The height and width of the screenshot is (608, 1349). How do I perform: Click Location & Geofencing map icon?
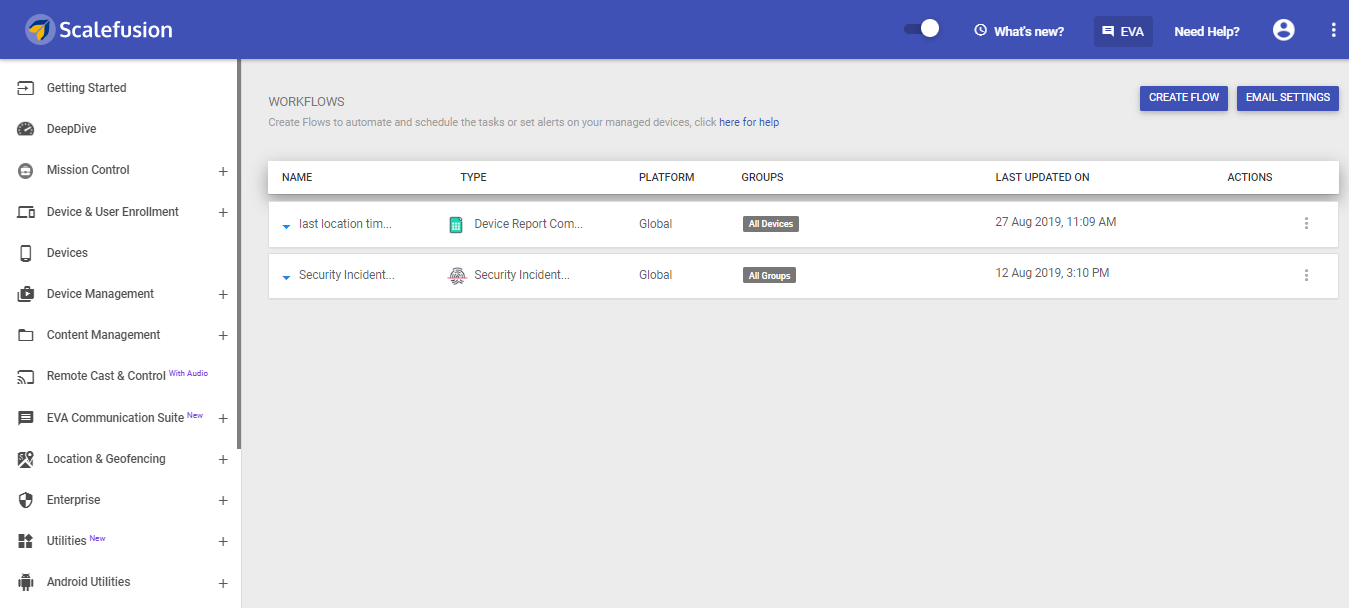pyautogui.click(x=26, y=459)
